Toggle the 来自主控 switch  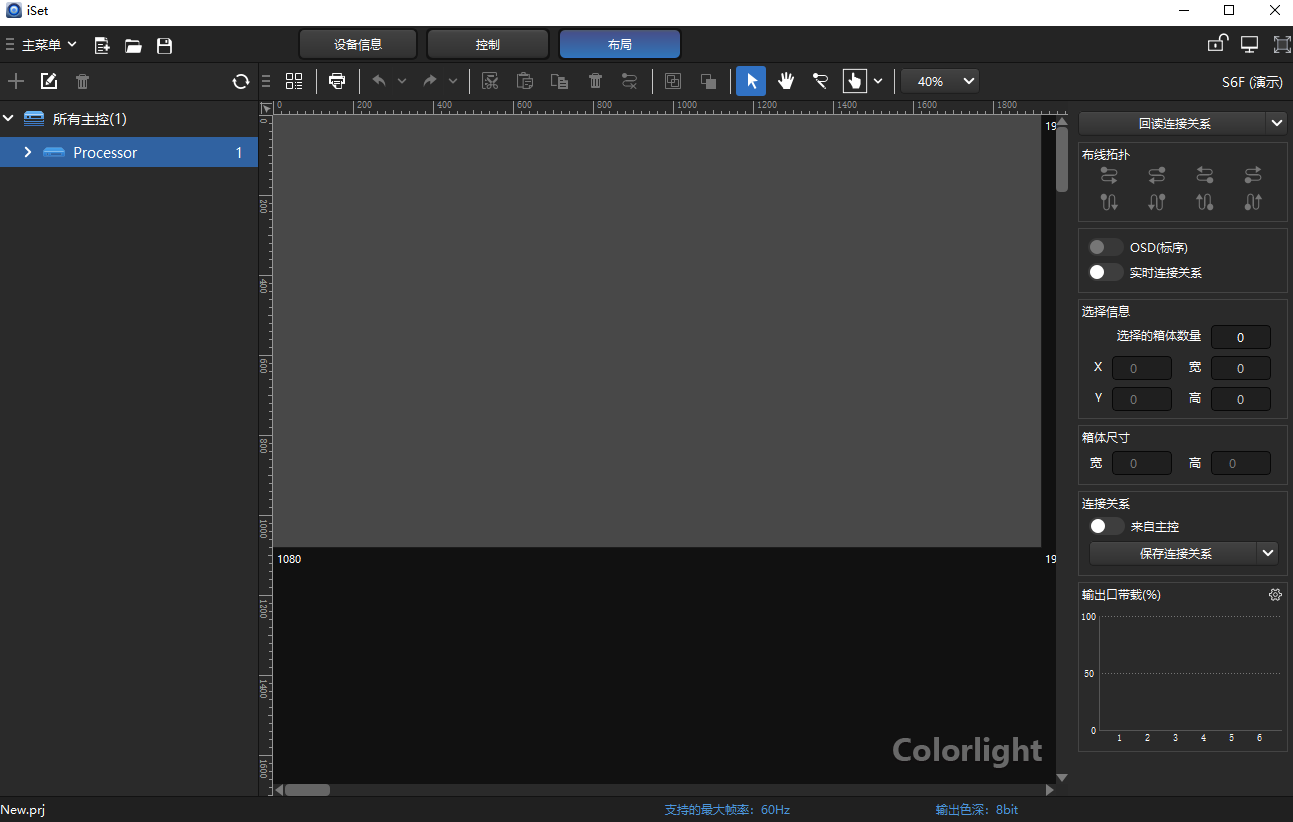click(x=1105, y=526)
